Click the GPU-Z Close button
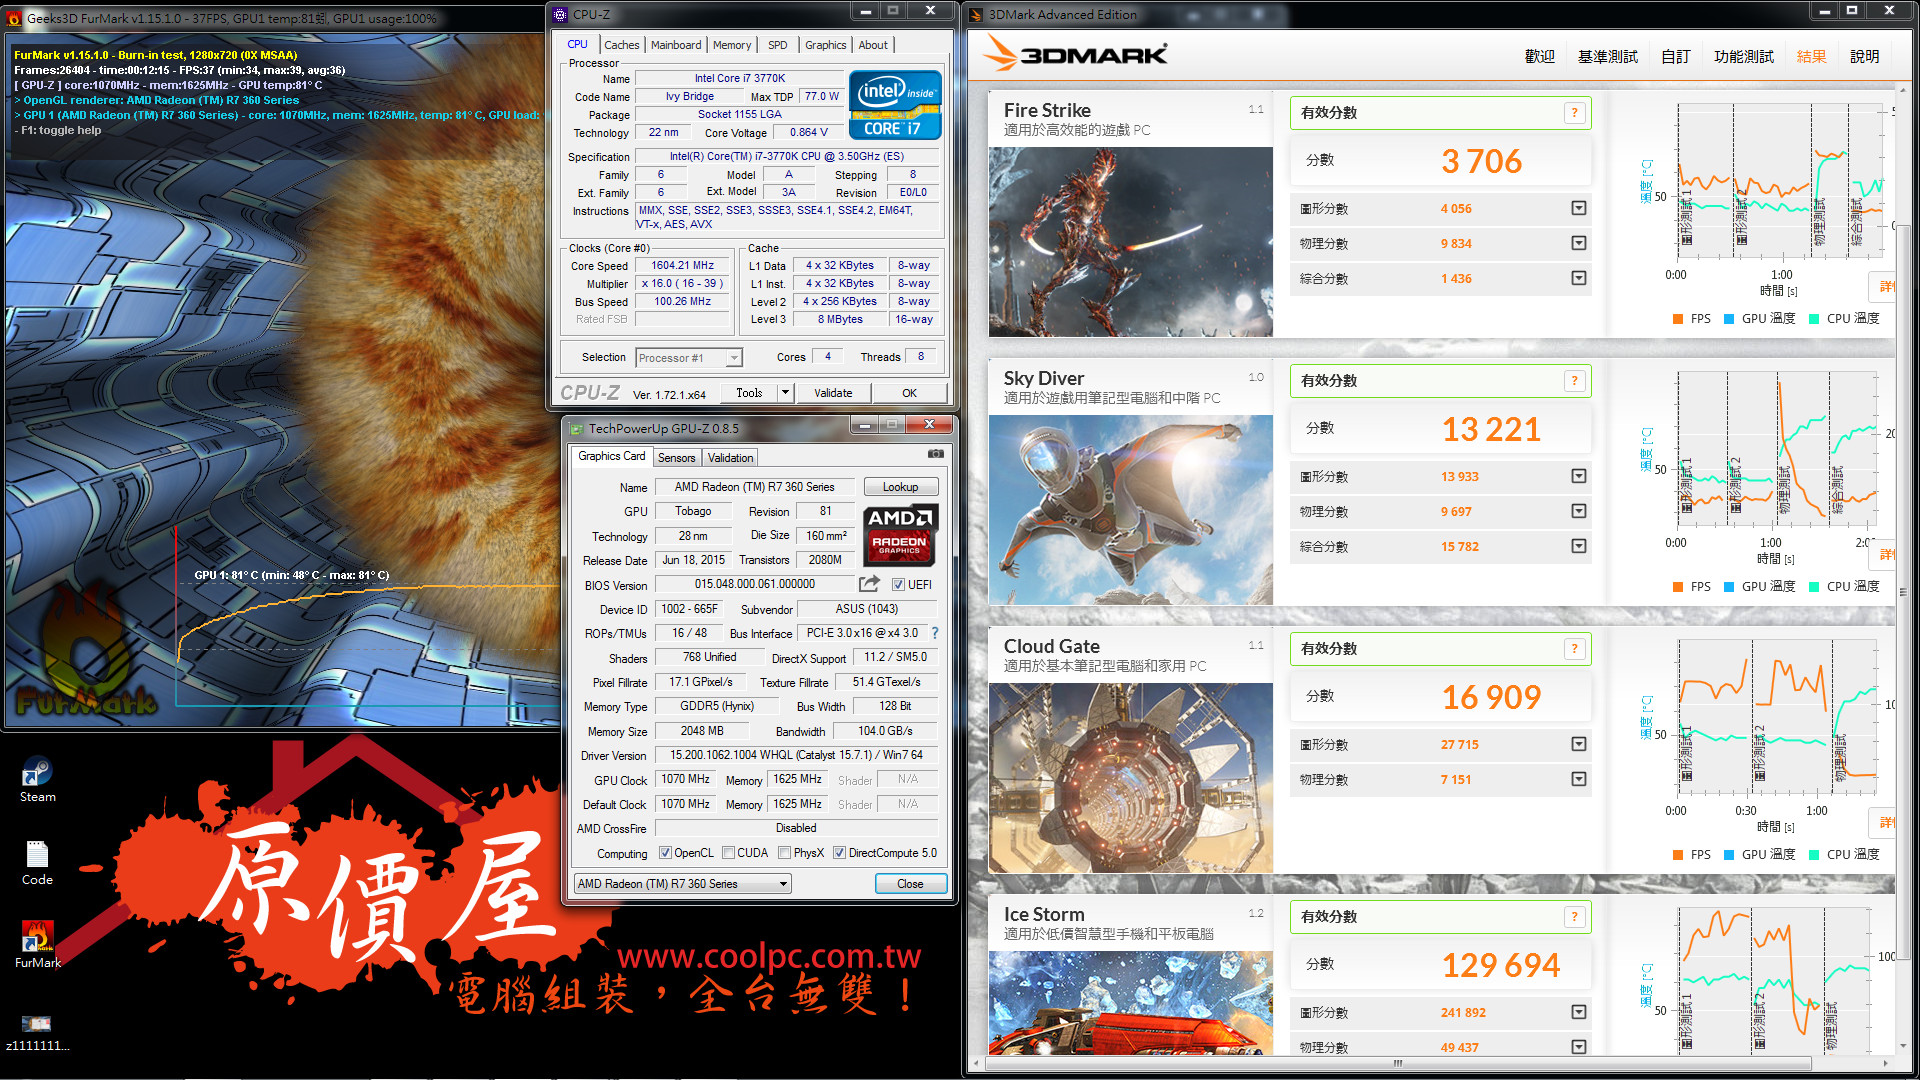 pyautogui.click(x=910, y=884)
